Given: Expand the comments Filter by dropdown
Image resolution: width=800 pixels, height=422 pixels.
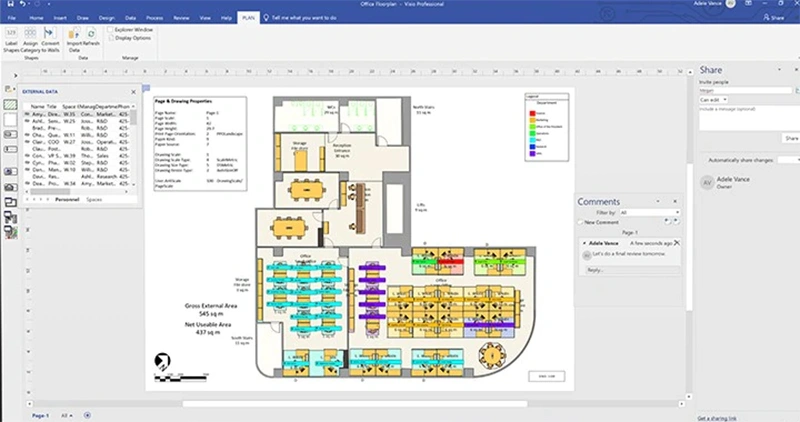Looking at the screenshot, I should pyautogui.click(x=650, y=213).
